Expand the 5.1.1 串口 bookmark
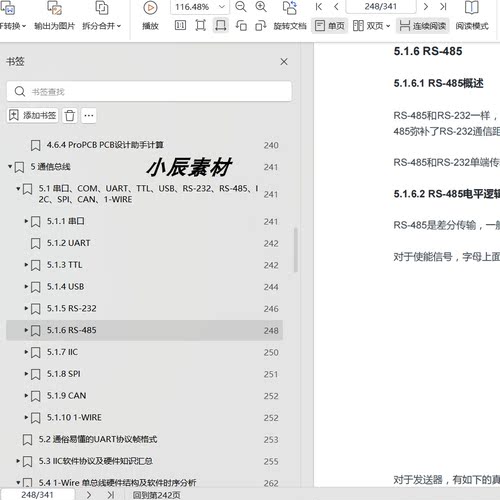This screenshot has width=500, height=500. (x=26, y=221)
